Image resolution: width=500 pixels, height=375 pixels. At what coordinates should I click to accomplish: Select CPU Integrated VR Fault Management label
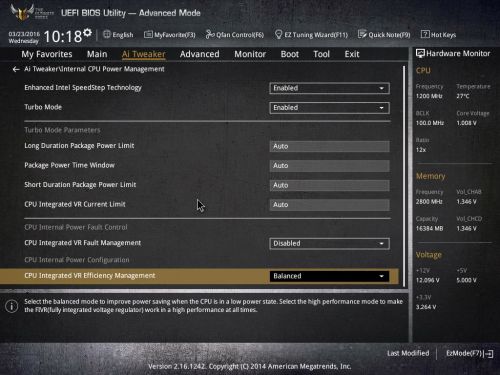point(83,243)
